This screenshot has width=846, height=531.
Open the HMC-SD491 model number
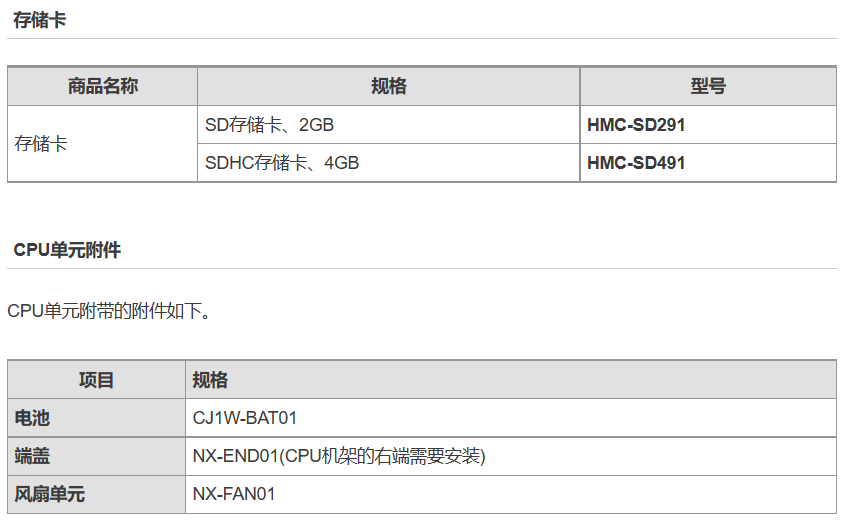(636, 163)
